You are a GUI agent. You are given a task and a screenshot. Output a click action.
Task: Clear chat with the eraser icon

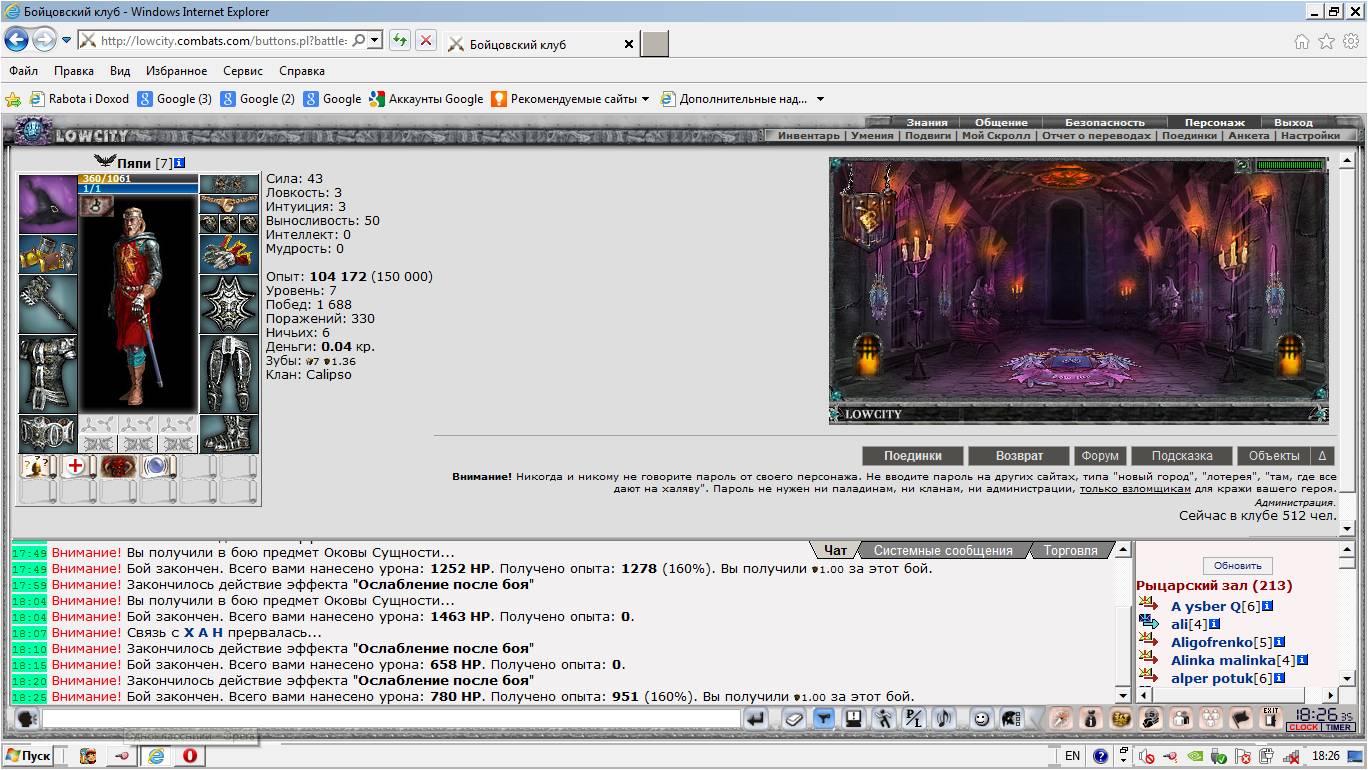tap(793, 718)
